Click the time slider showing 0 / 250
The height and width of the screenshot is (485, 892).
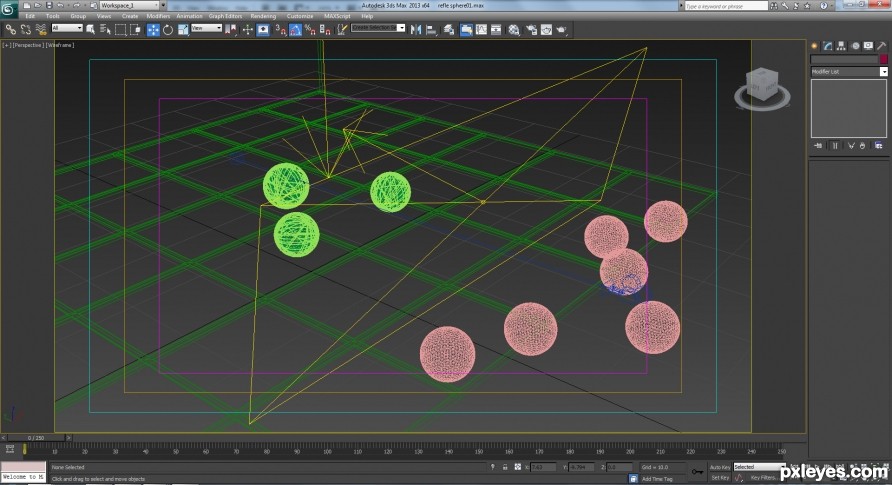[x=36, y=438]
